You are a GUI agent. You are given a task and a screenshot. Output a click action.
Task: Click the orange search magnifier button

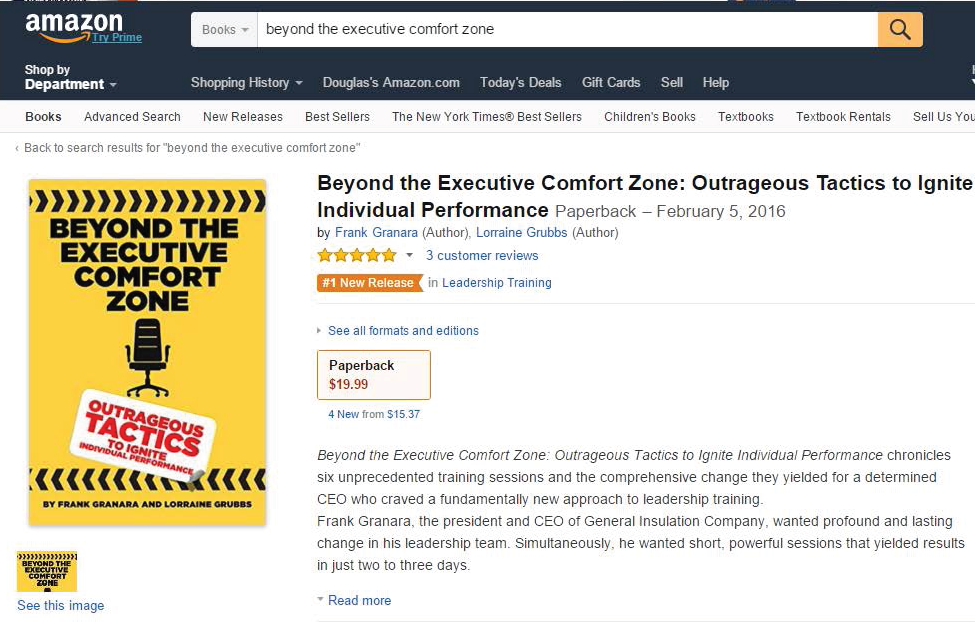point(900,29)
